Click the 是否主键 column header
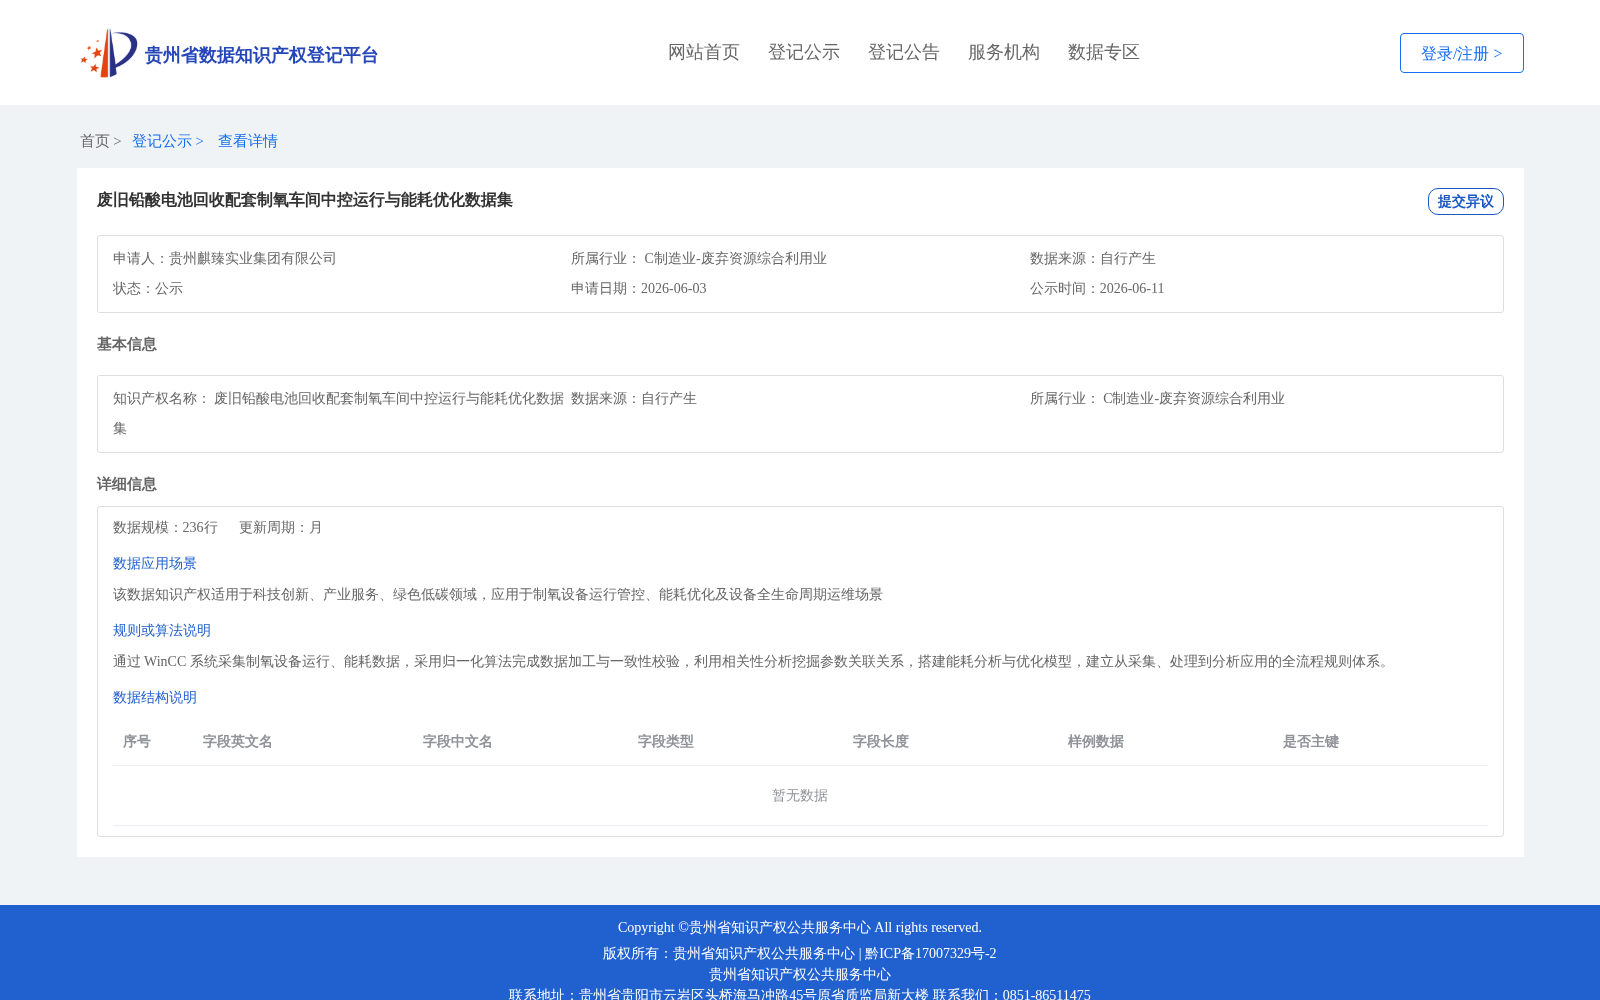The width and height of the screenshot is (1600, 1000). pyautogui.click(x=1311, y=741)
